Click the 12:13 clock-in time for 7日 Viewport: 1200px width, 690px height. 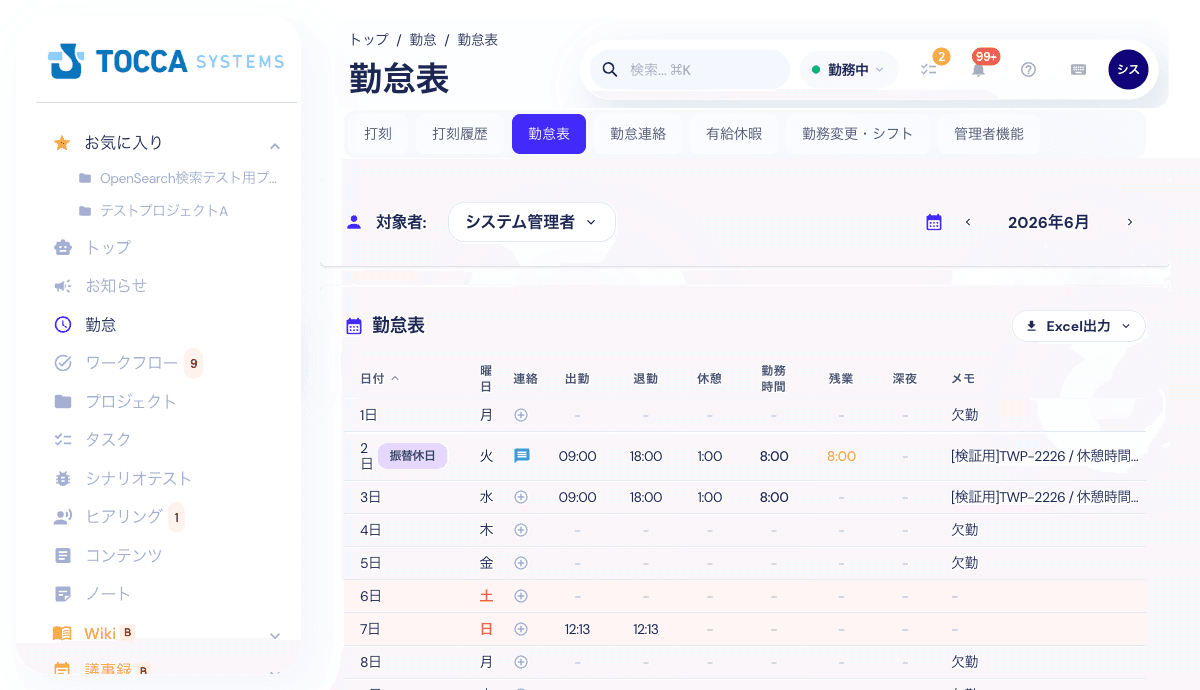point(577,629)
